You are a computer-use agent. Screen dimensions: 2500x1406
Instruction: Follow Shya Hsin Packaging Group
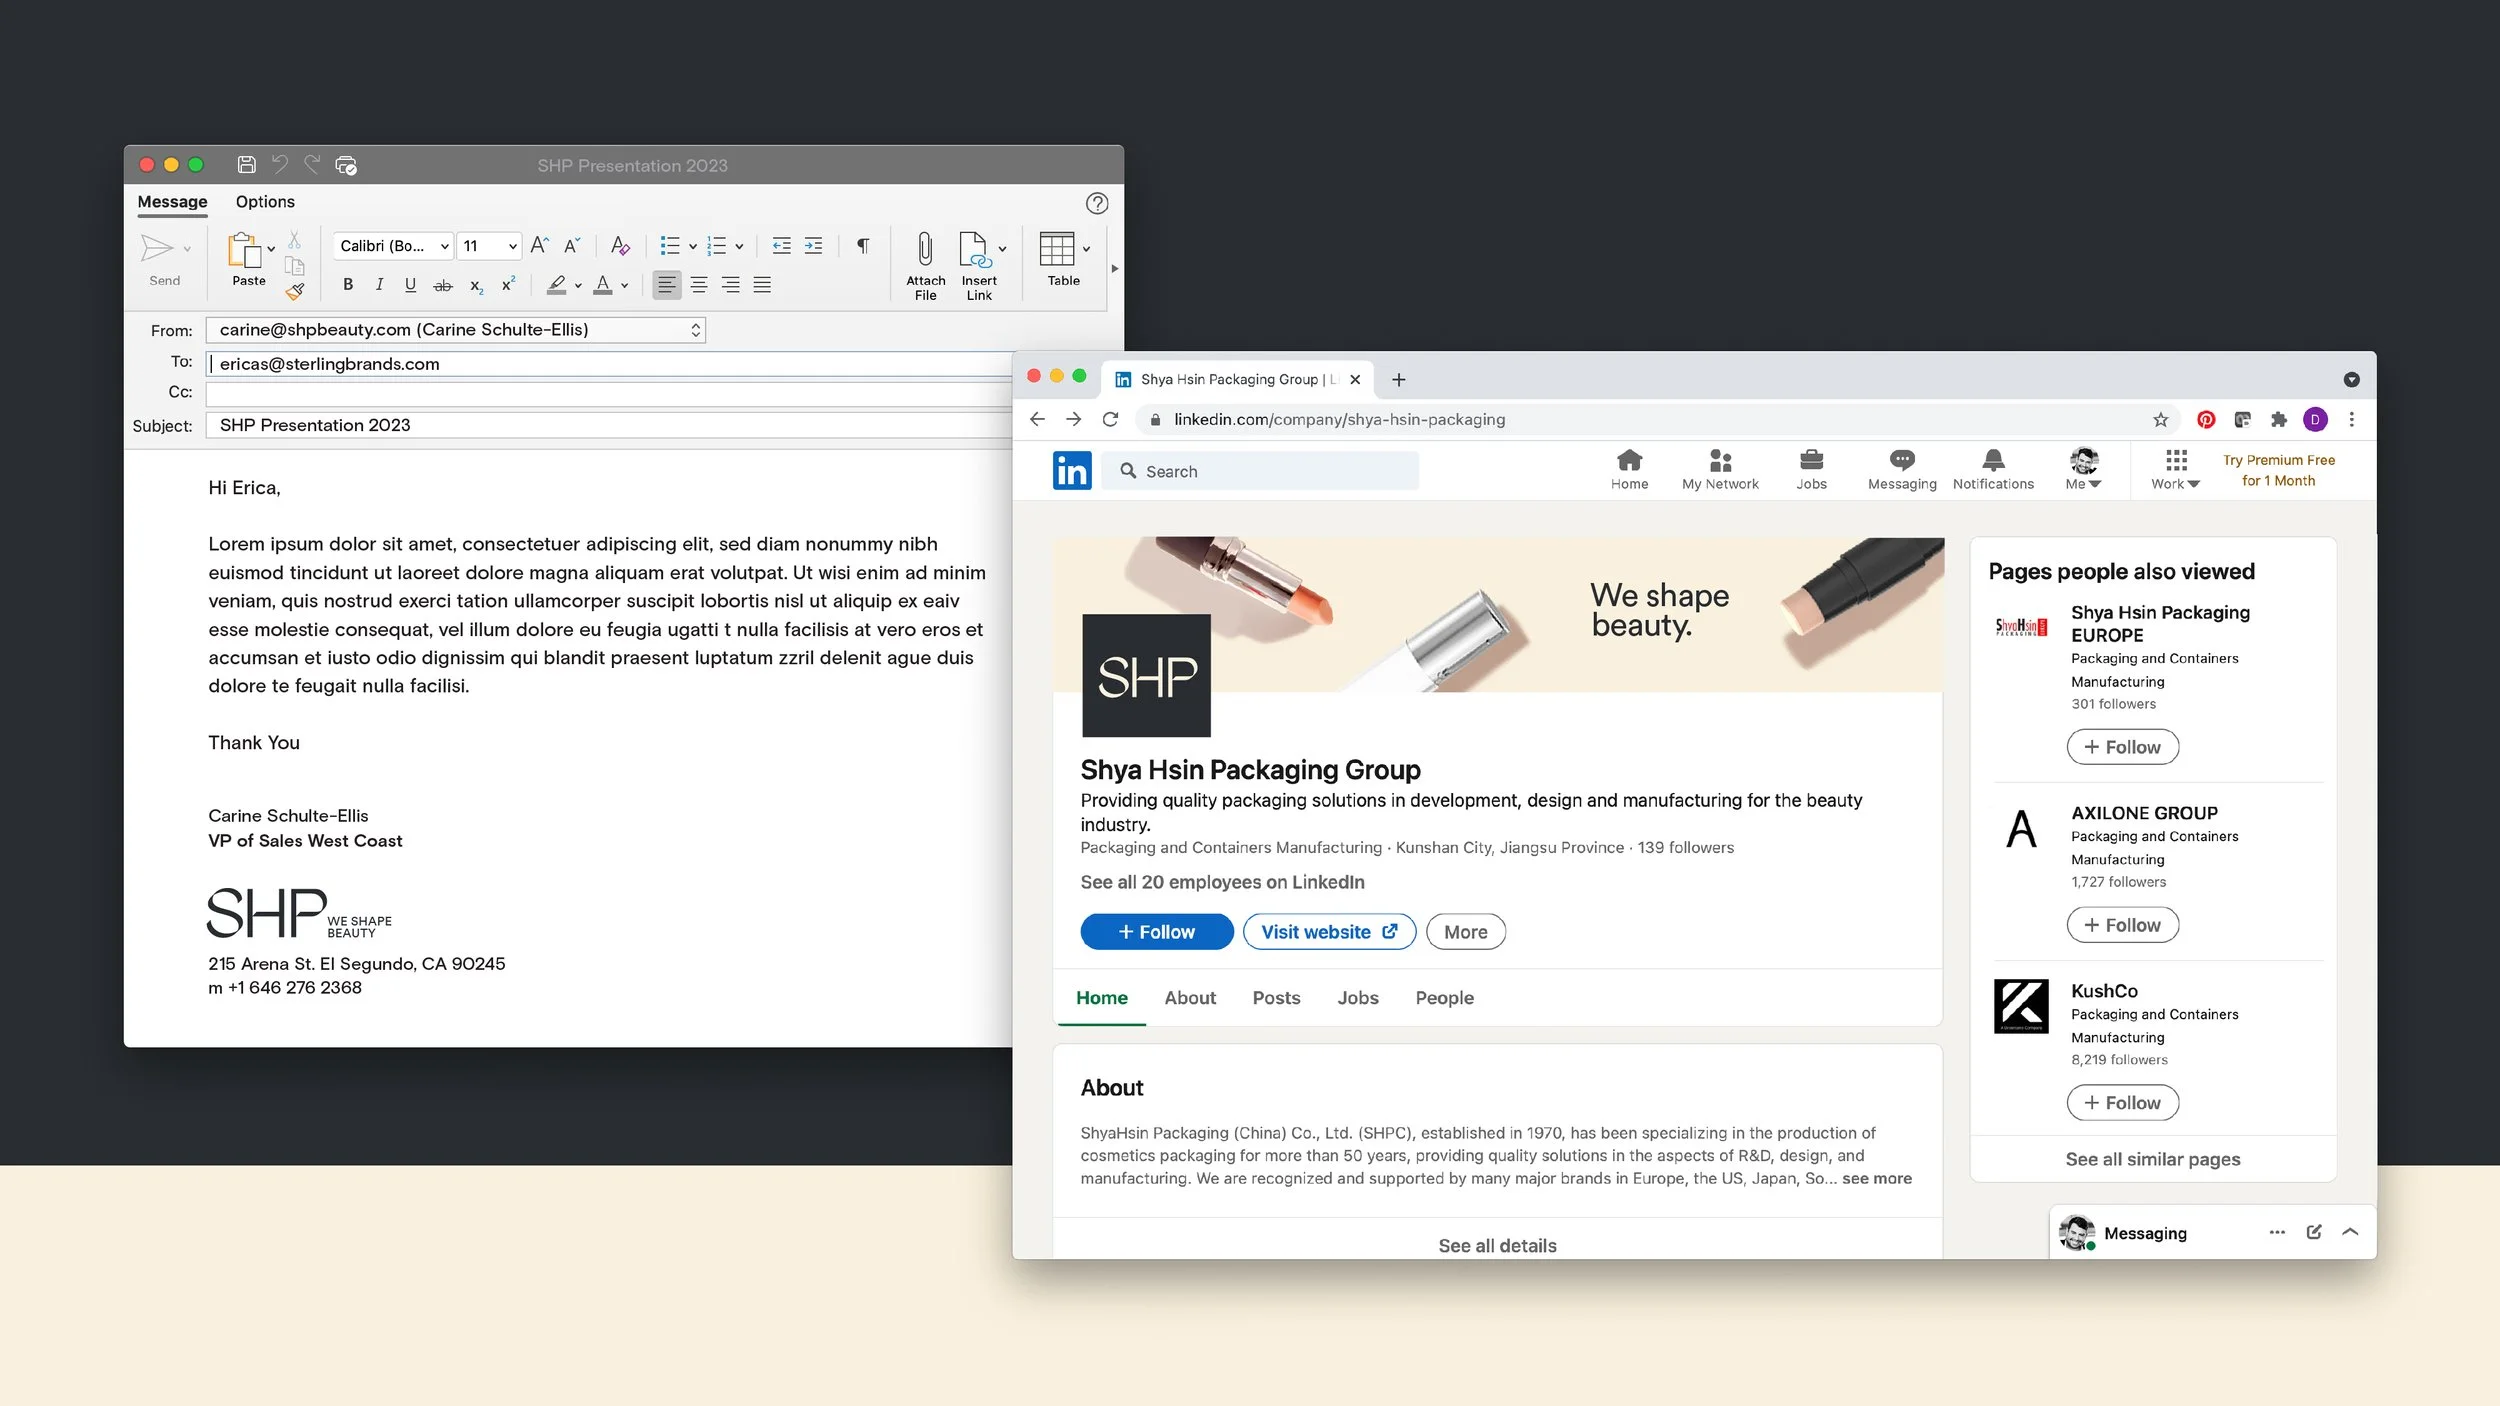click(1157, 931)
